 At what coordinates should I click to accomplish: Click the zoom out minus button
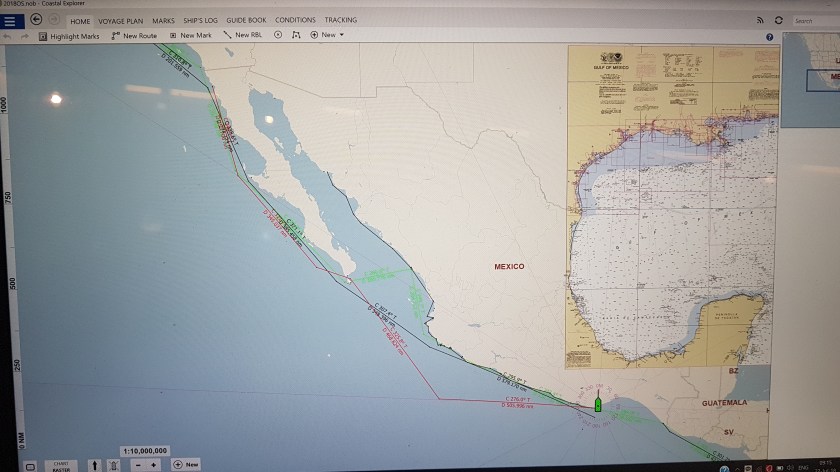(138, 464)
